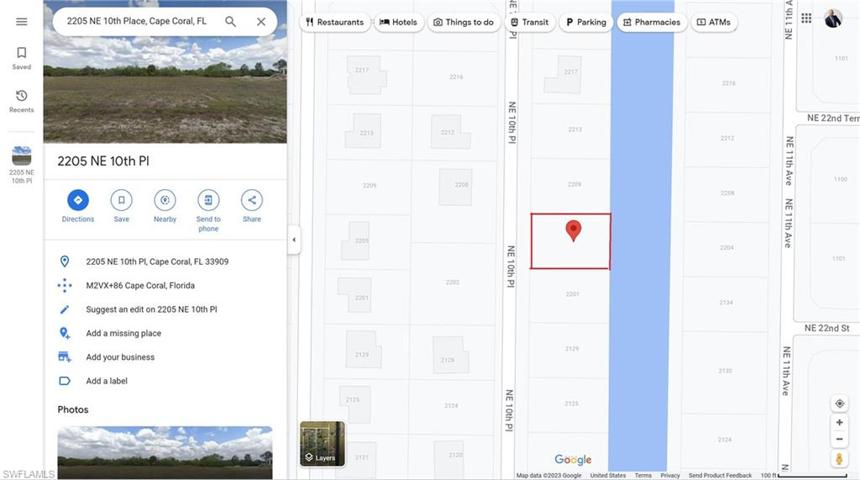Open the Layers map switcher
This screenshot has height=480, width=860.
322,444
